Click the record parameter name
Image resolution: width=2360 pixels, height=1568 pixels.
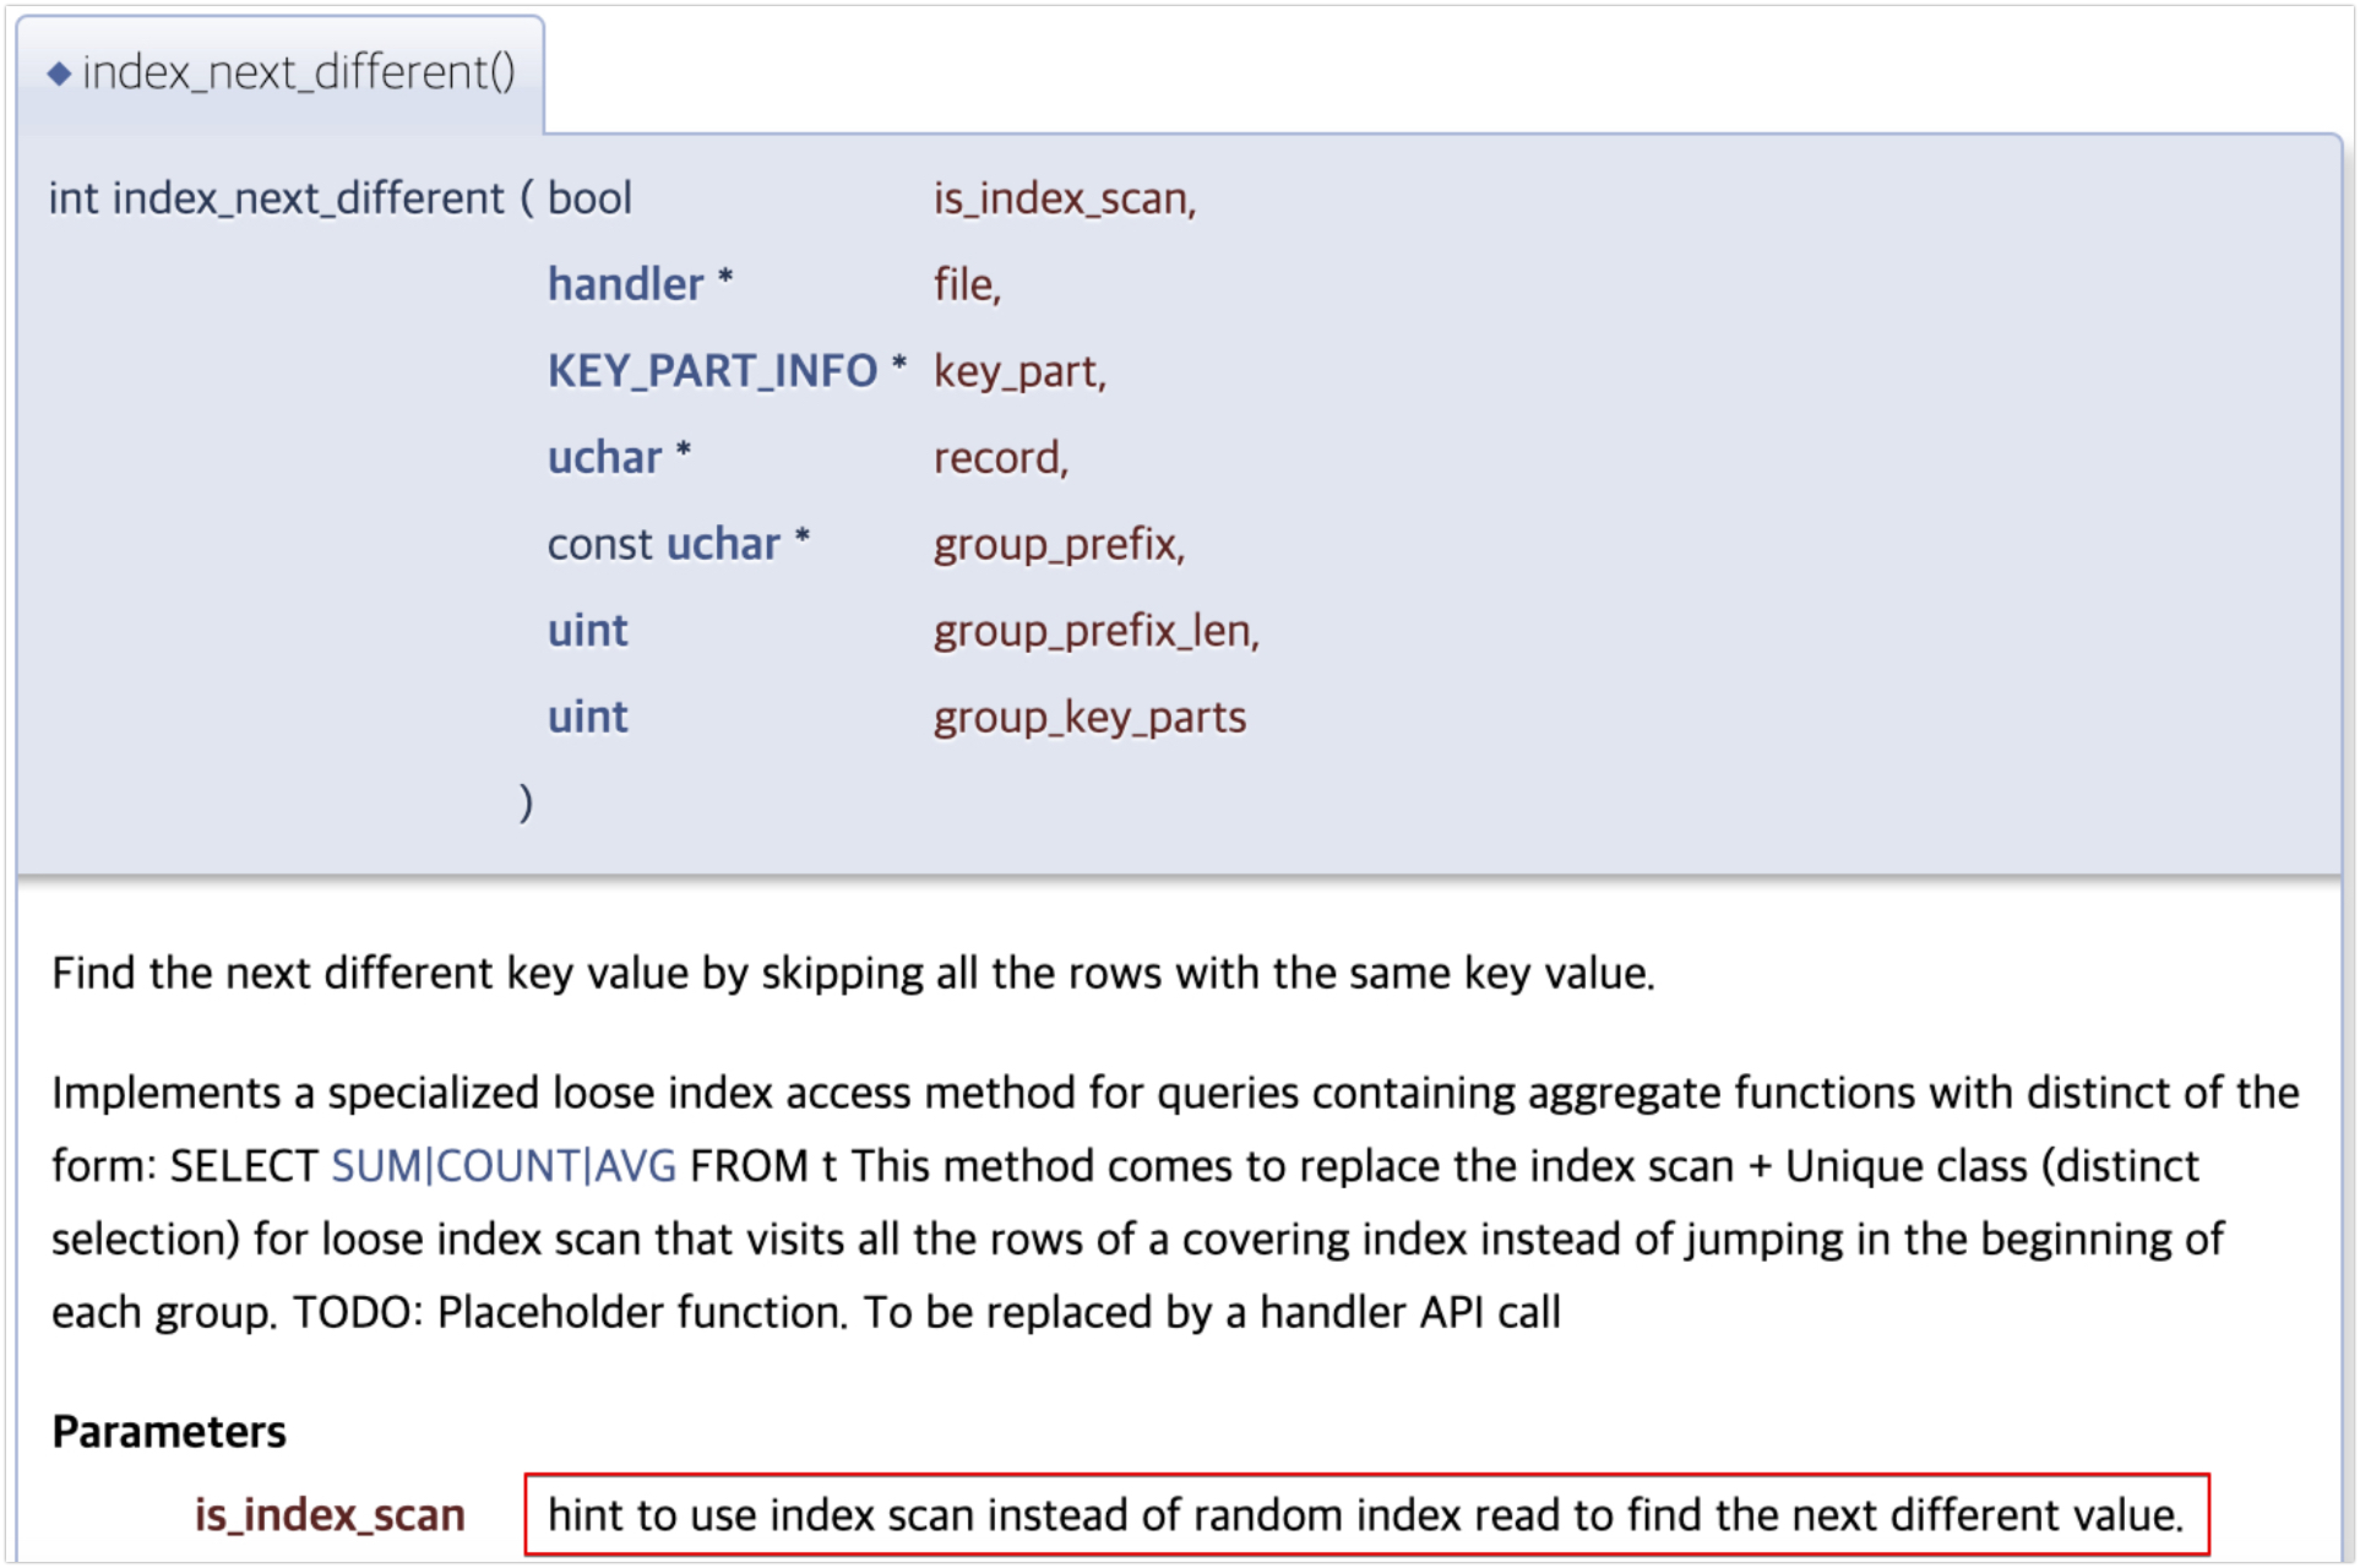[x=1001, y=458]
